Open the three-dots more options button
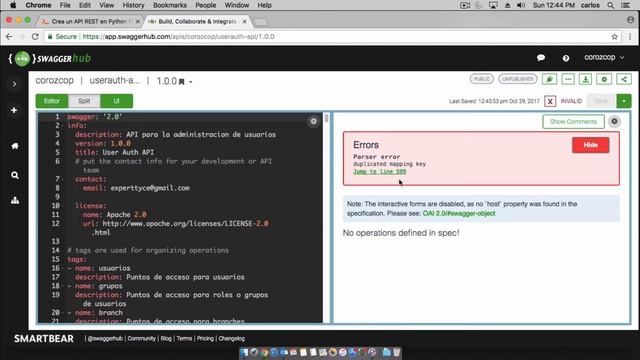 coord(568,79)
